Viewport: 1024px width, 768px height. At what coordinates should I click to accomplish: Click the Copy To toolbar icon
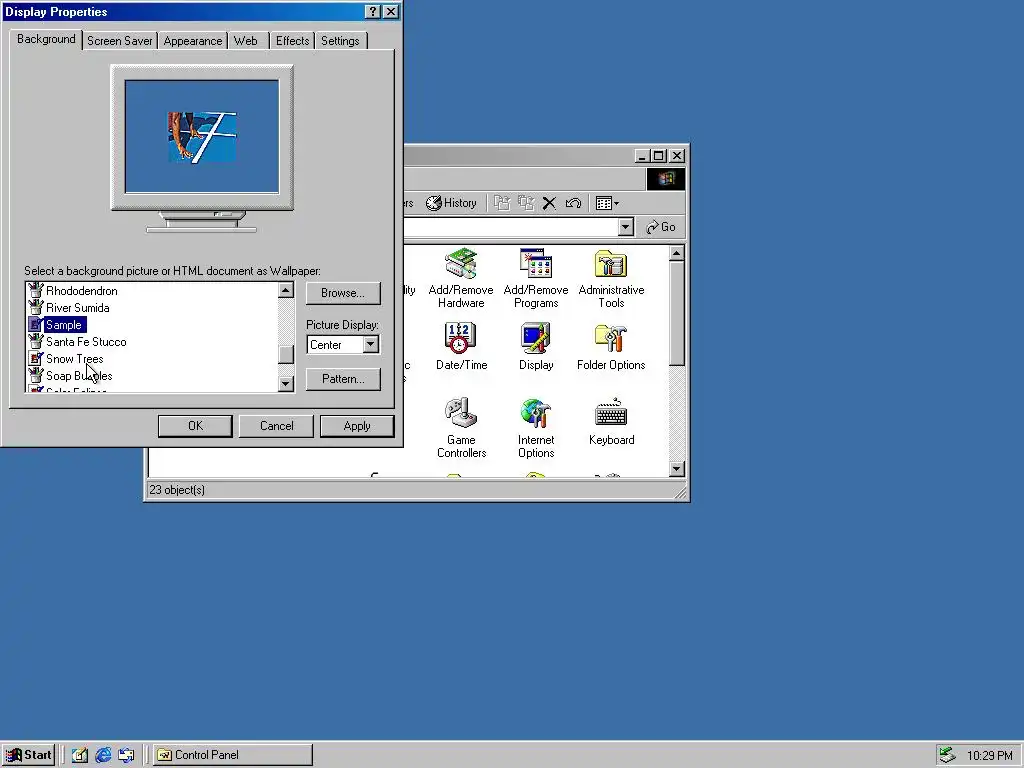tap(526, 203)
